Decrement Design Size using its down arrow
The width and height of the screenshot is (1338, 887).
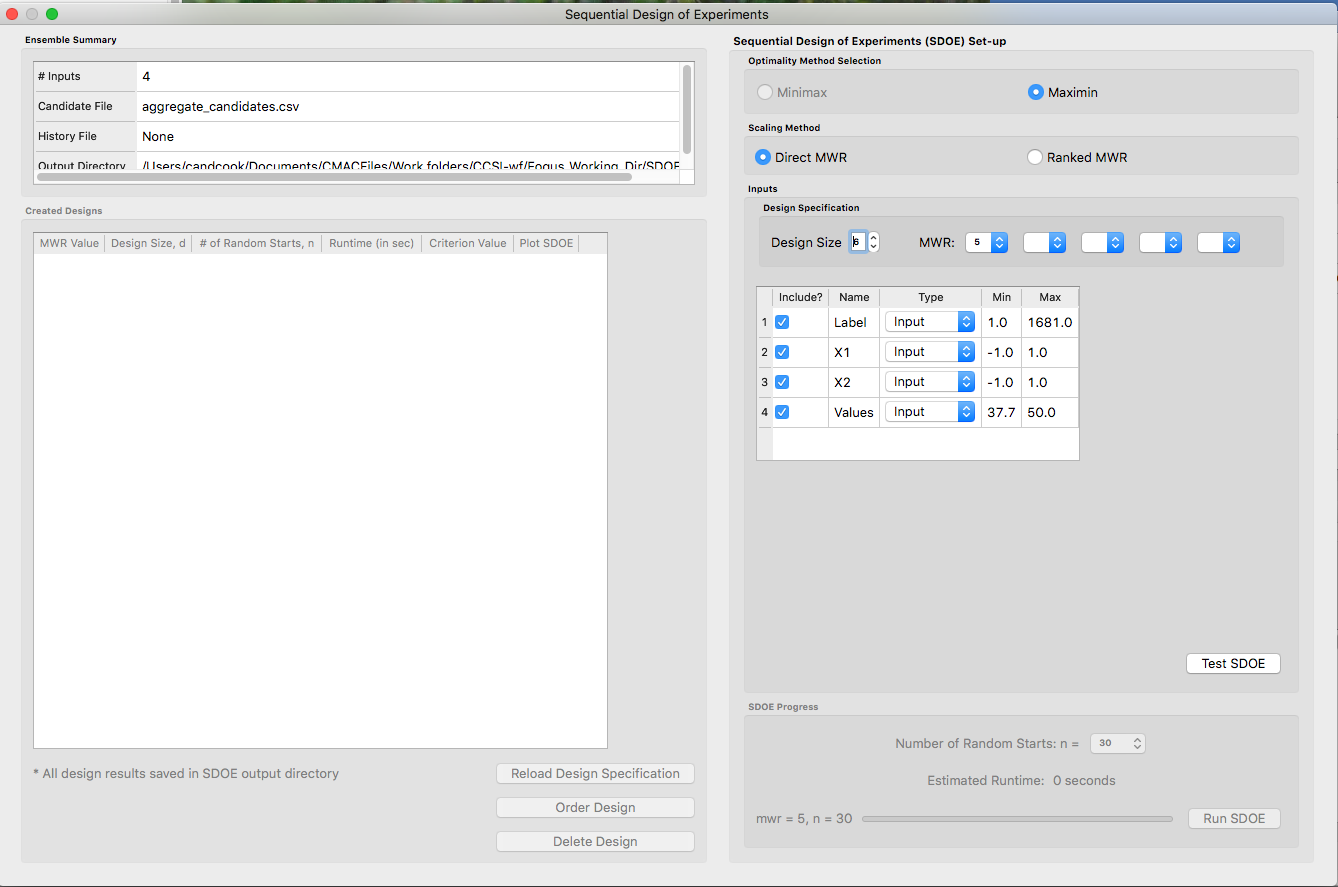point(872,247)
